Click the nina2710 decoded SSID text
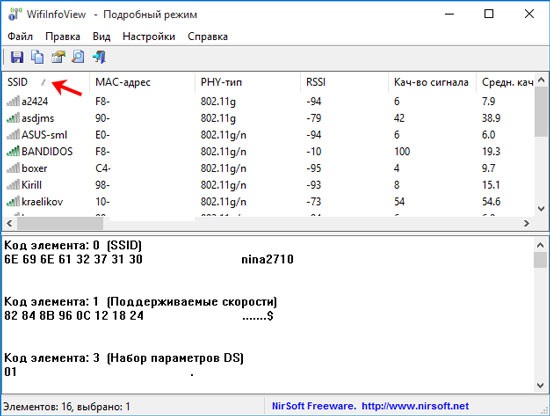Viewport: 550px width, 416px height. [267, 260]
